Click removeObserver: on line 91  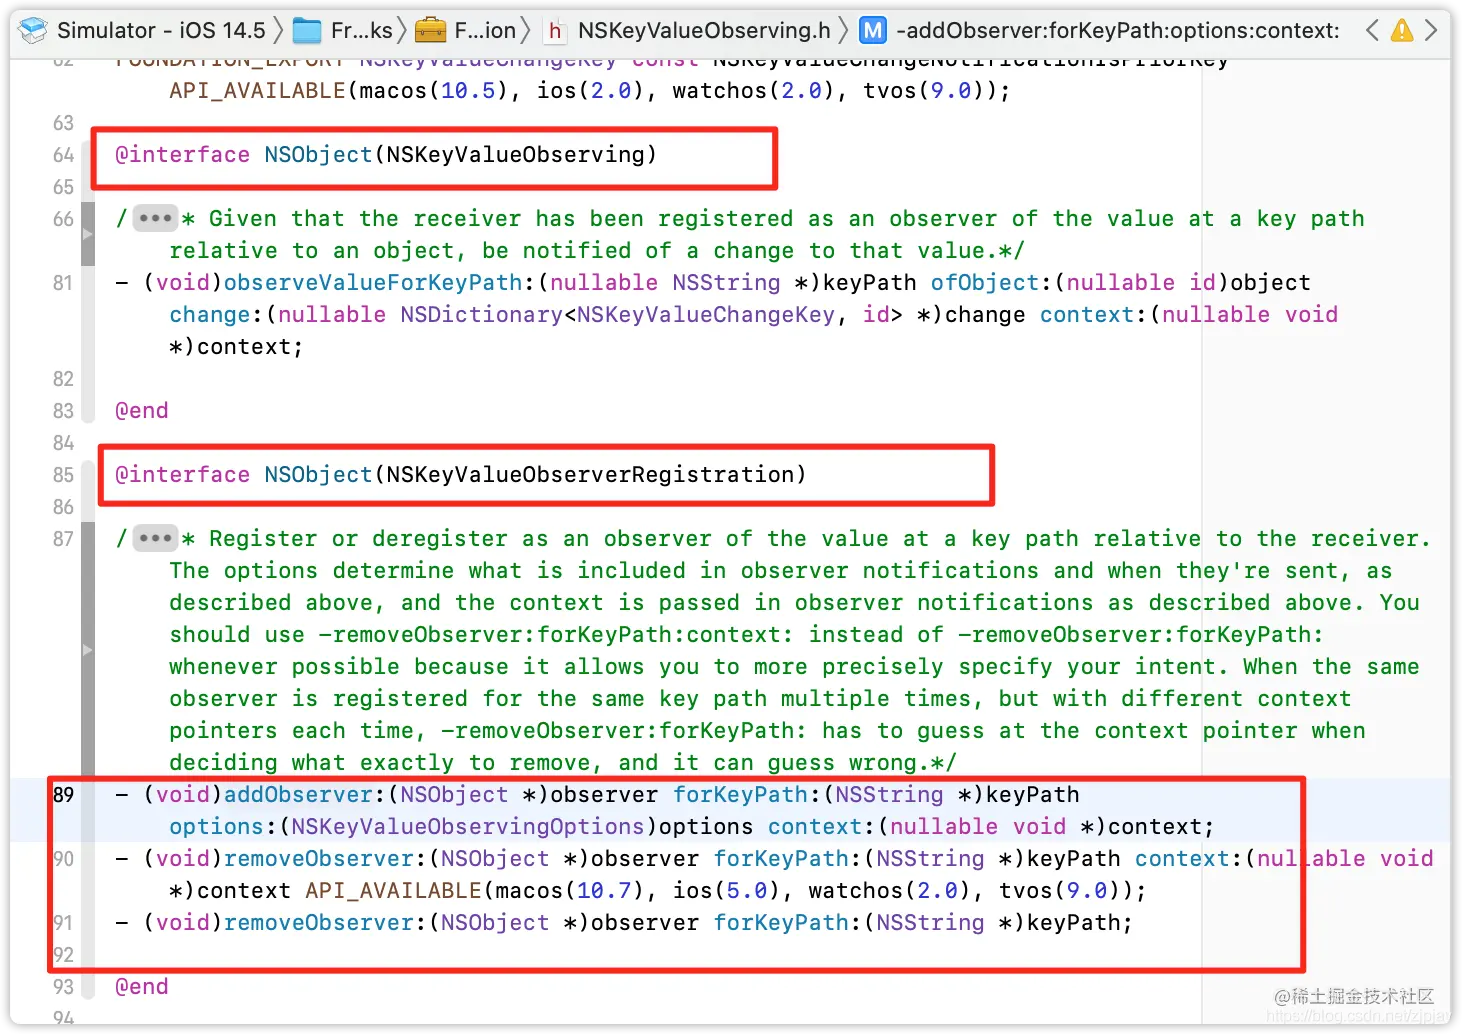[x=318, y=922]
